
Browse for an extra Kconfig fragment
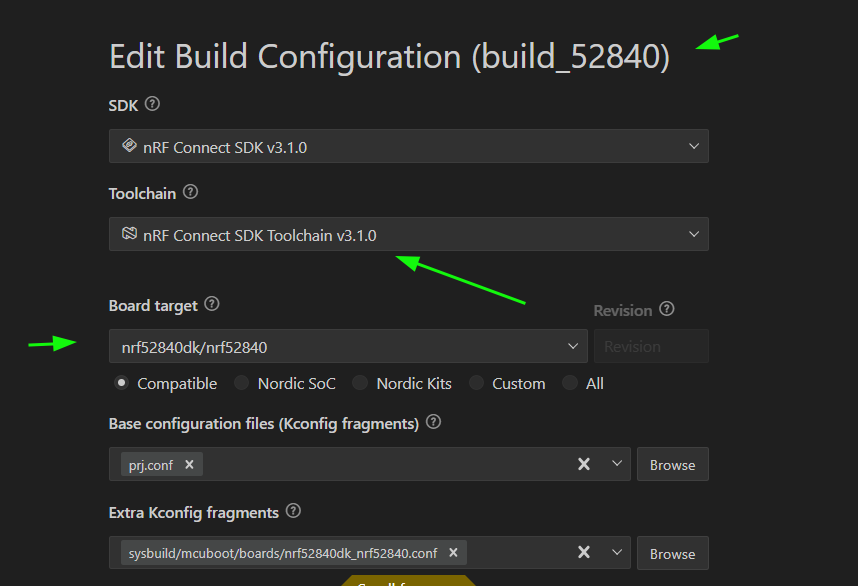coord(673,553)
